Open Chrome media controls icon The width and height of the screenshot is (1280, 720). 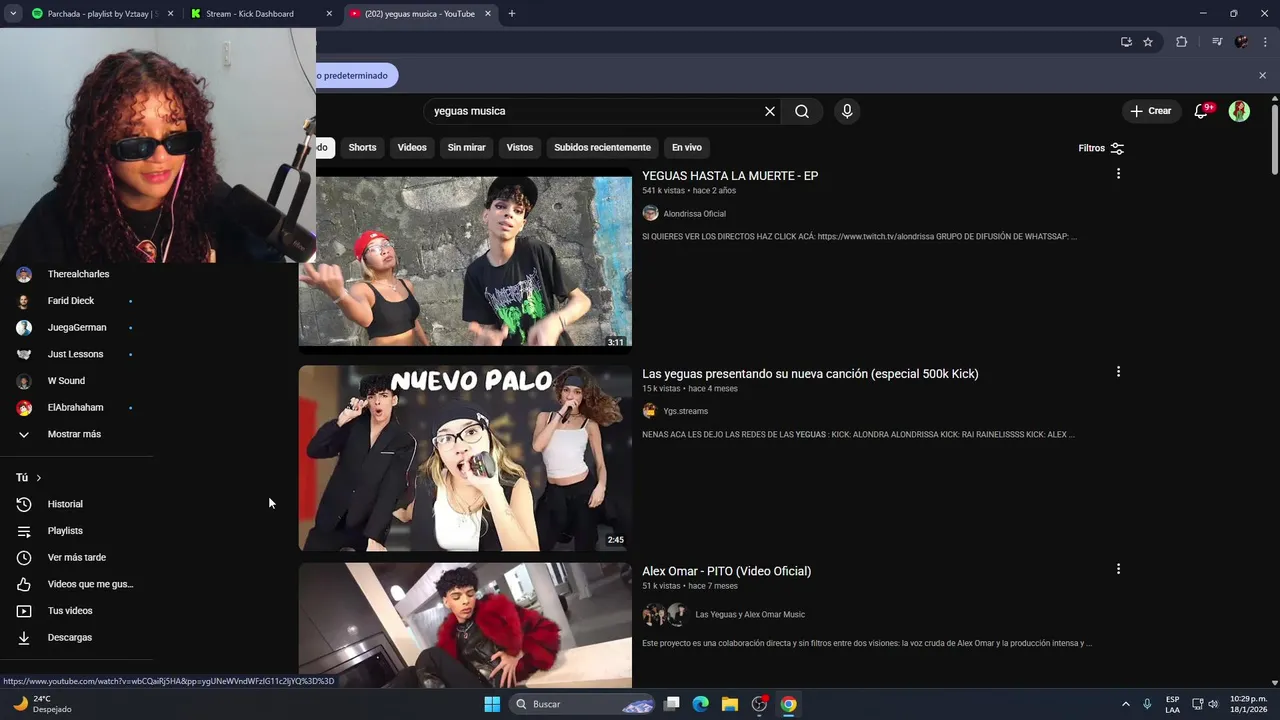click(1217, 42)
